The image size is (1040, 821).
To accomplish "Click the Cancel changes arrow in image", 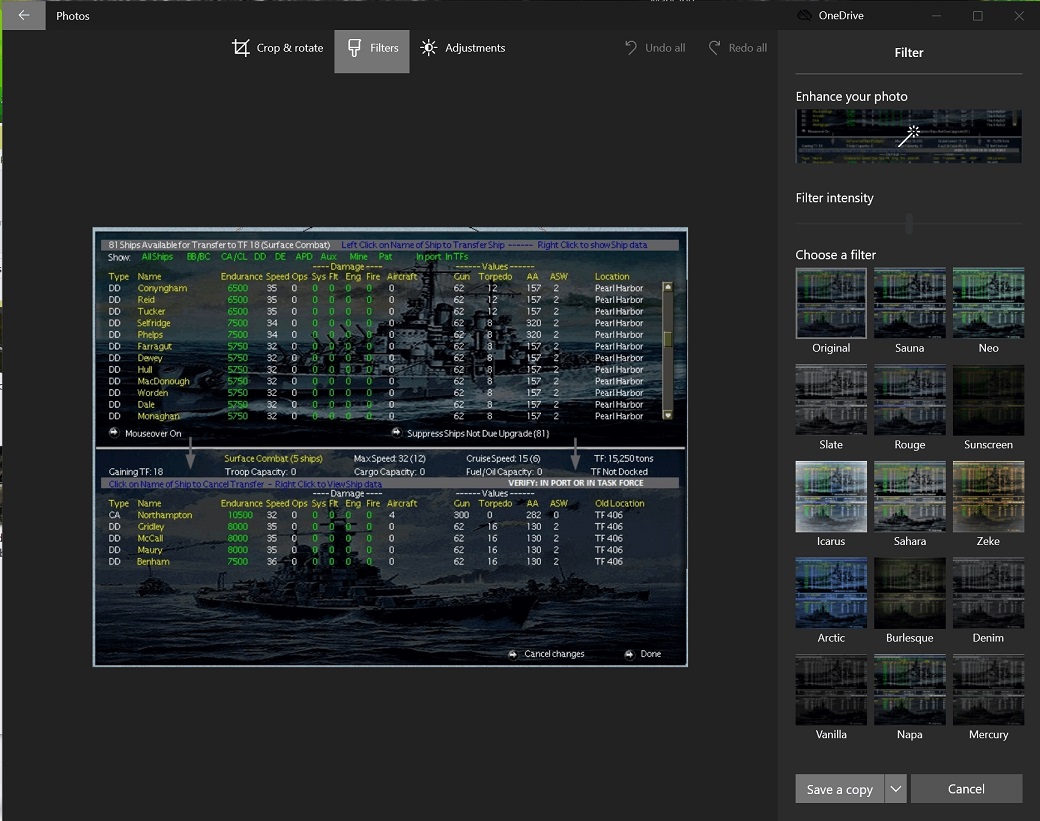I will point(513,654).
